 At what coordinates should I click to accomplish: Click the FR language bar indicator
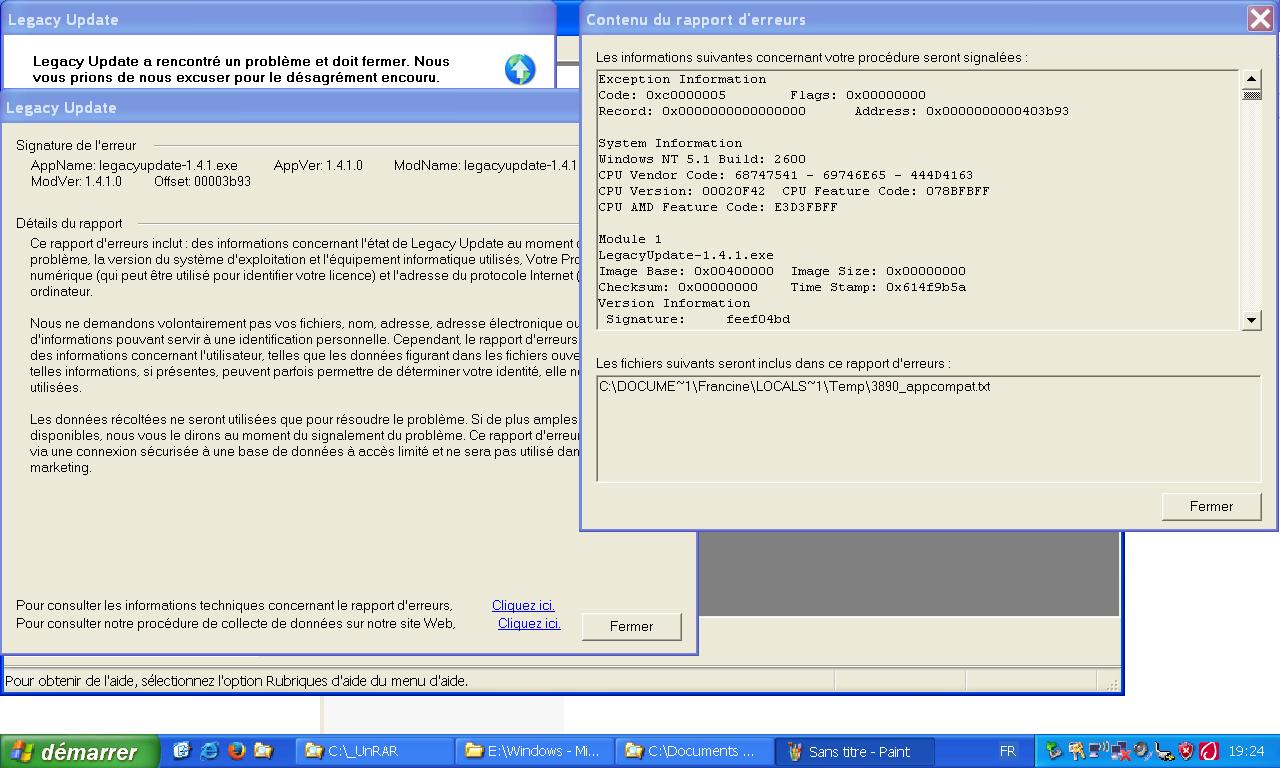[1008, 751]
